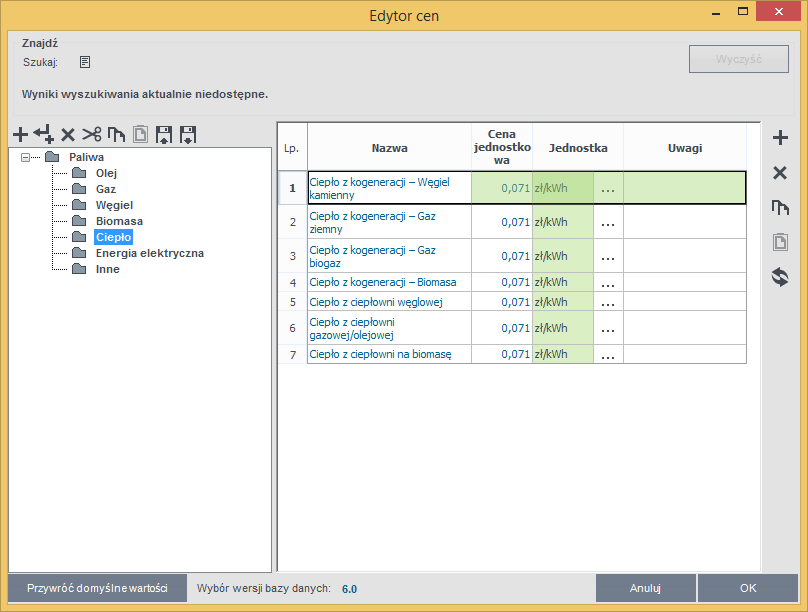This screenshot has width=808, height=612.
Task: Minimize the Edytor cen window
Action: 716,12
